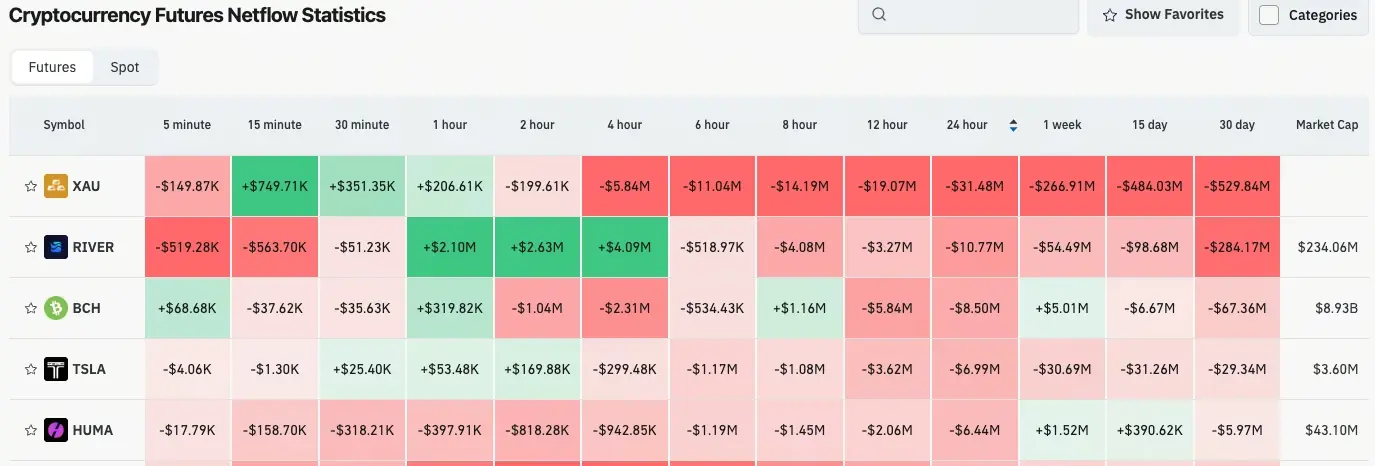Image resolution: width=1375 pixels, height=466 pixels.
Task: Sort by the 15 minute column
Action: pos(274,125)
